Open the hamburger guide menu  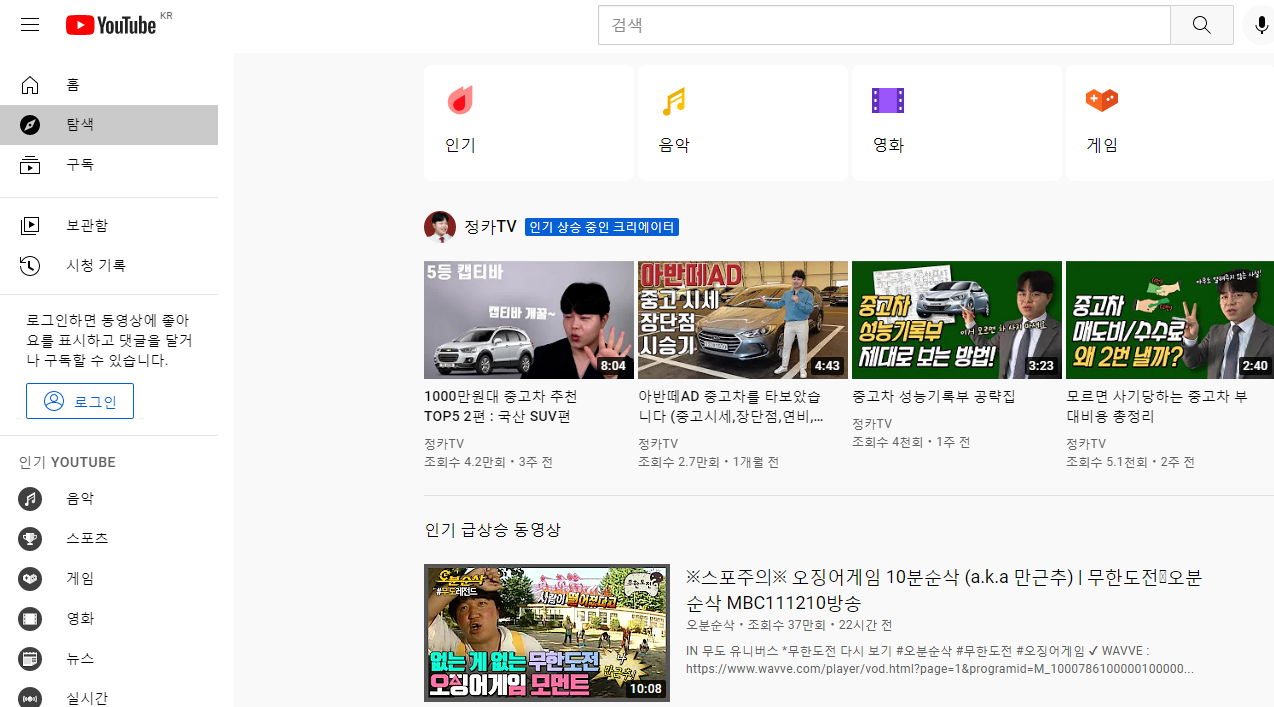[x=30, y=25]
